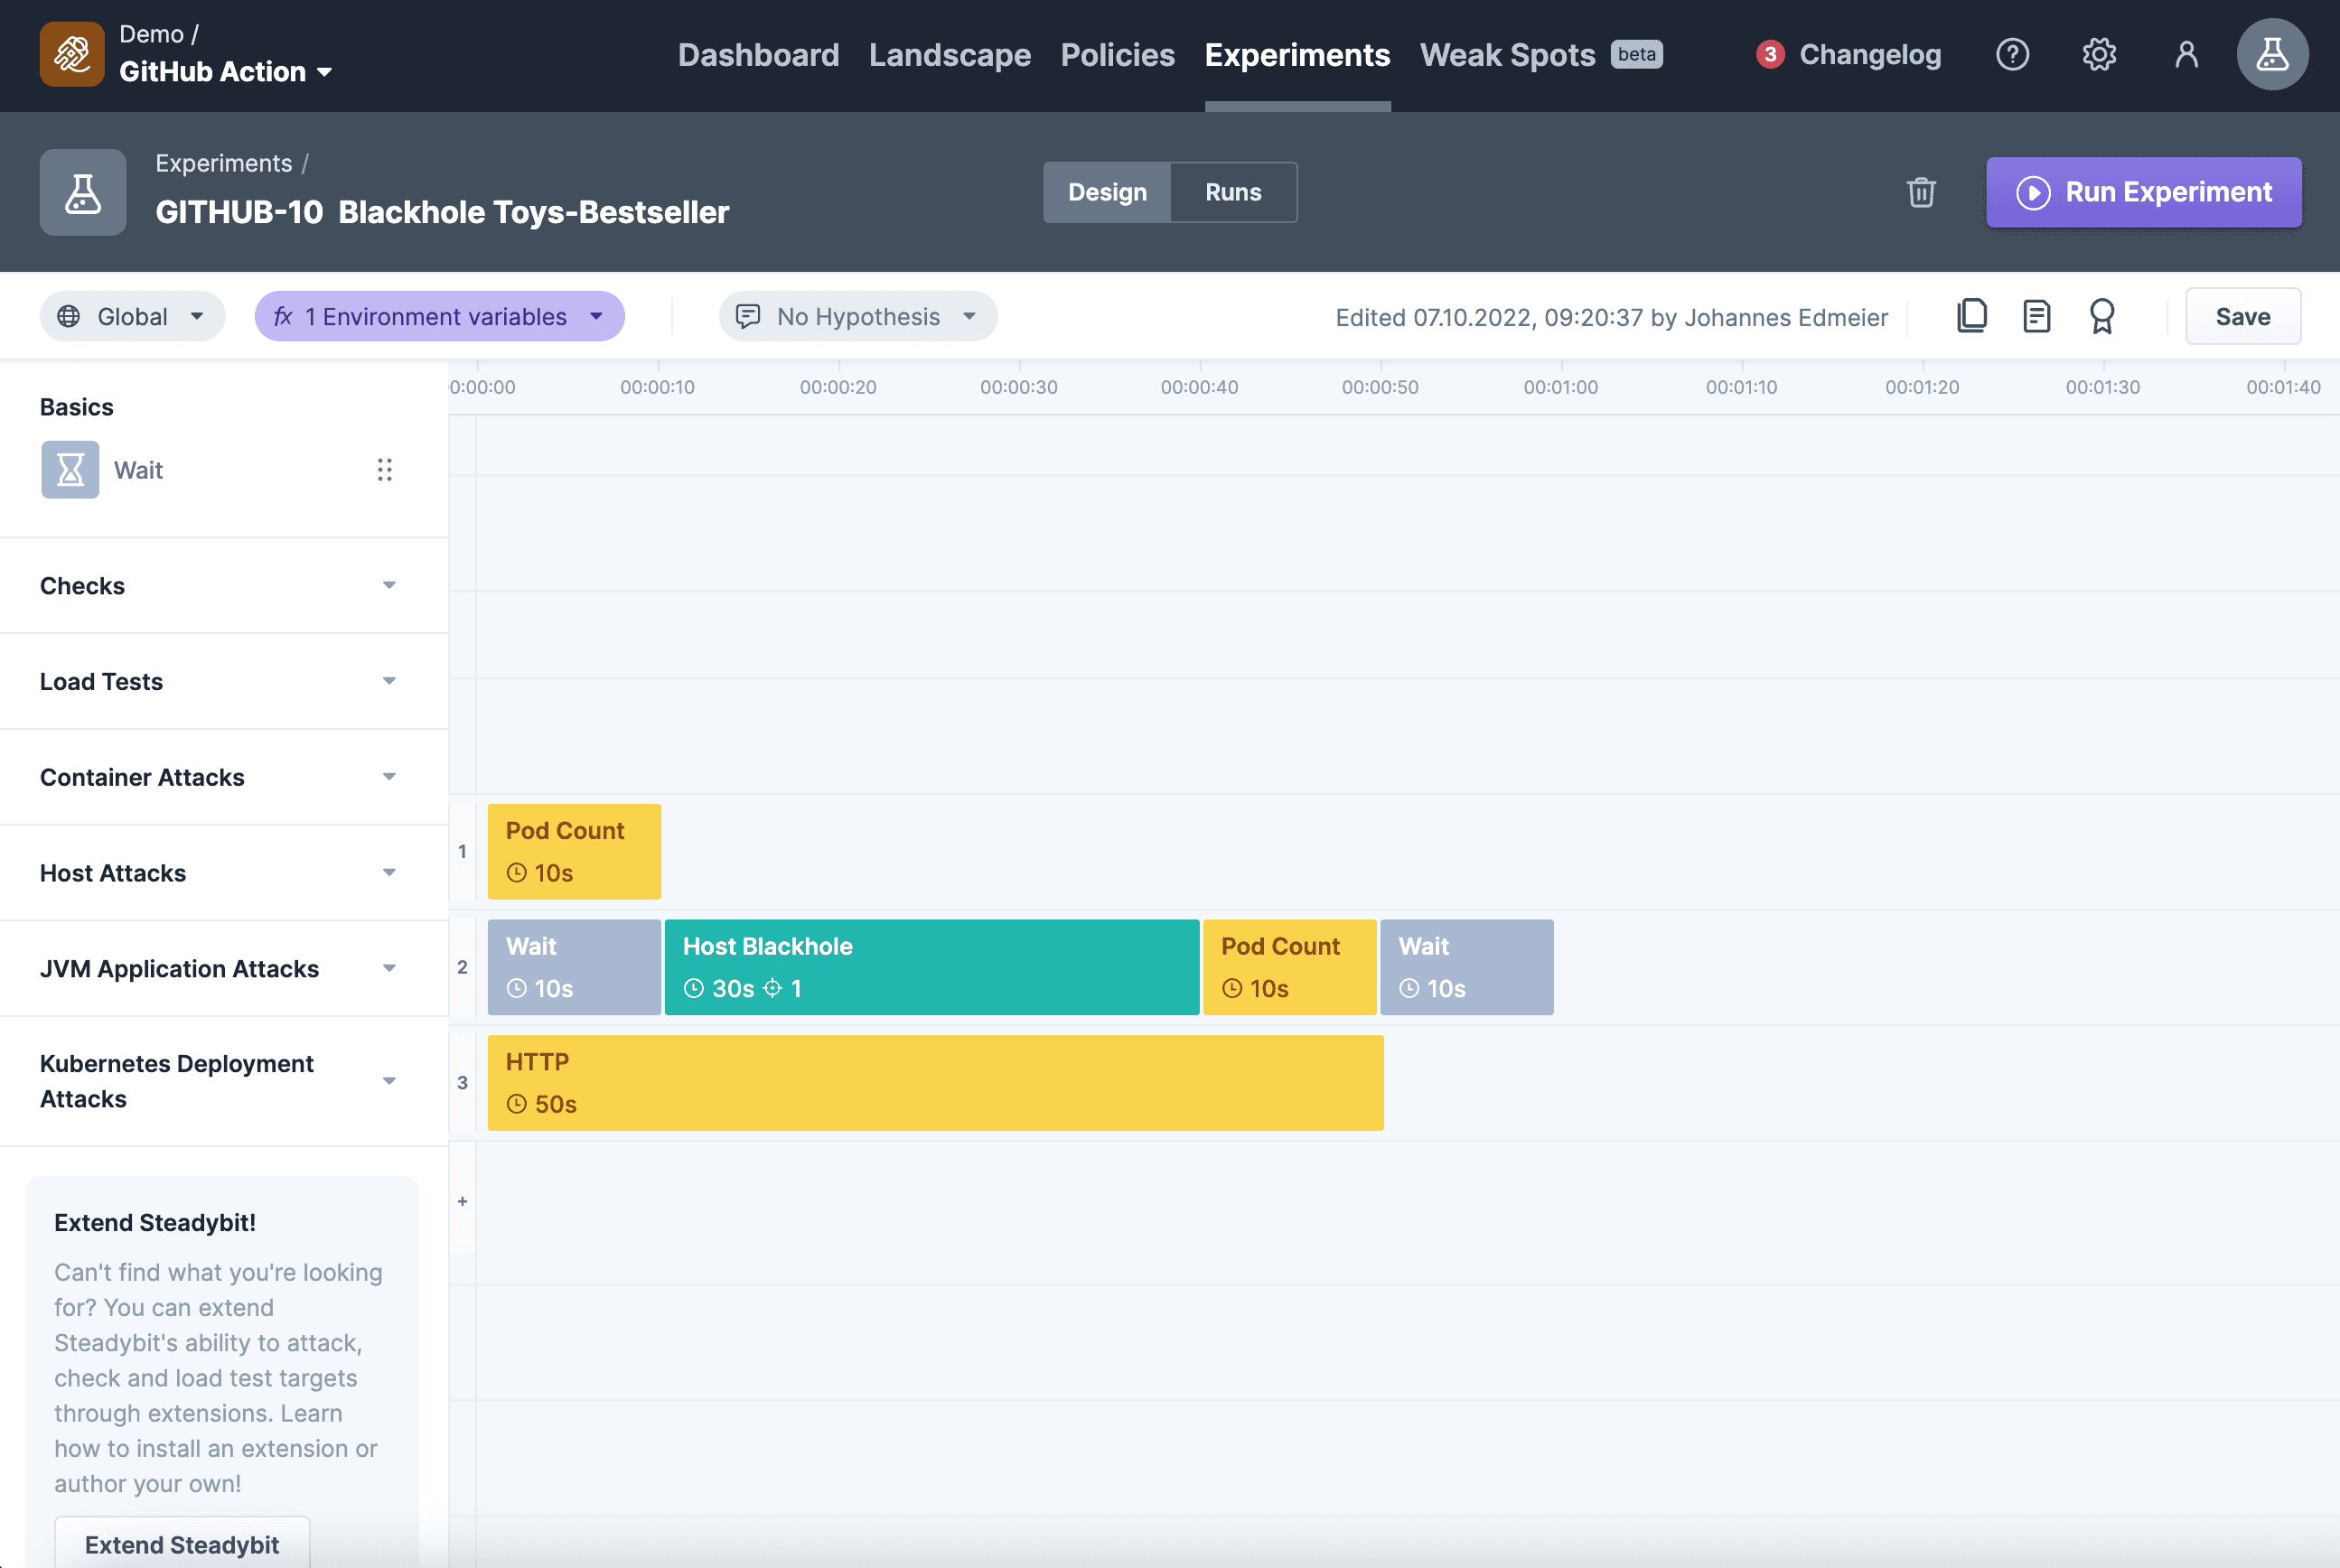Expand the Host Attacks section

click(218, 872)
